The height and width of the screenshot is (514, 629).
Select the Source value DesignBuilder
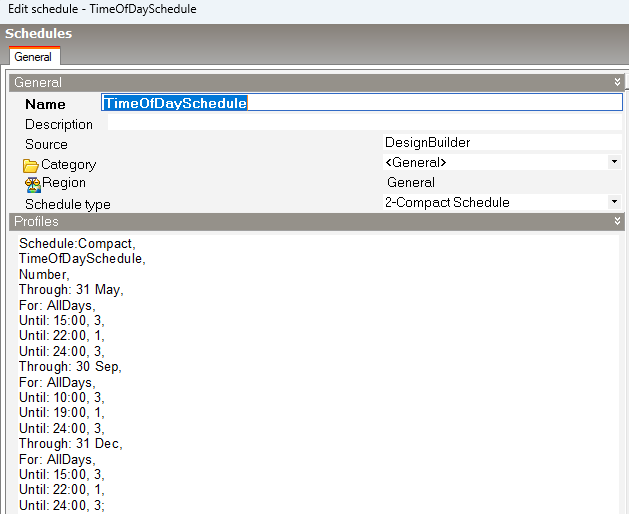427,143
